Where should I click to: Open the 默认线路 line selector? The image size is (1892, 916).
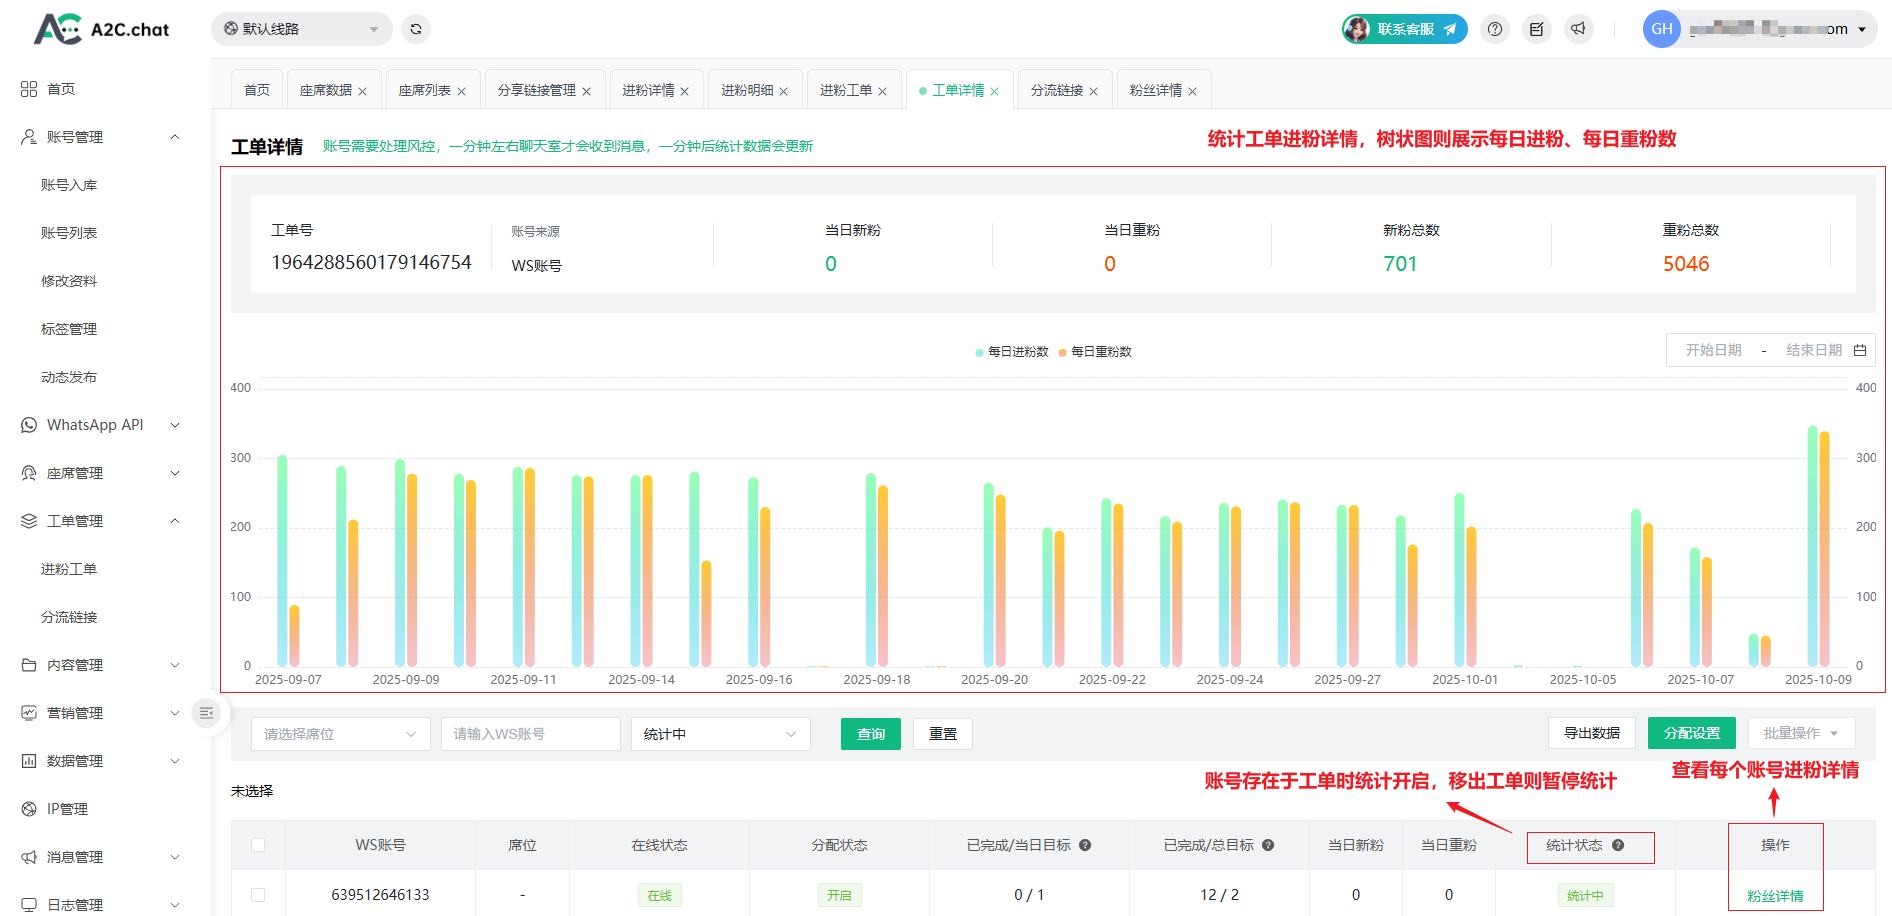pos(301,29)
